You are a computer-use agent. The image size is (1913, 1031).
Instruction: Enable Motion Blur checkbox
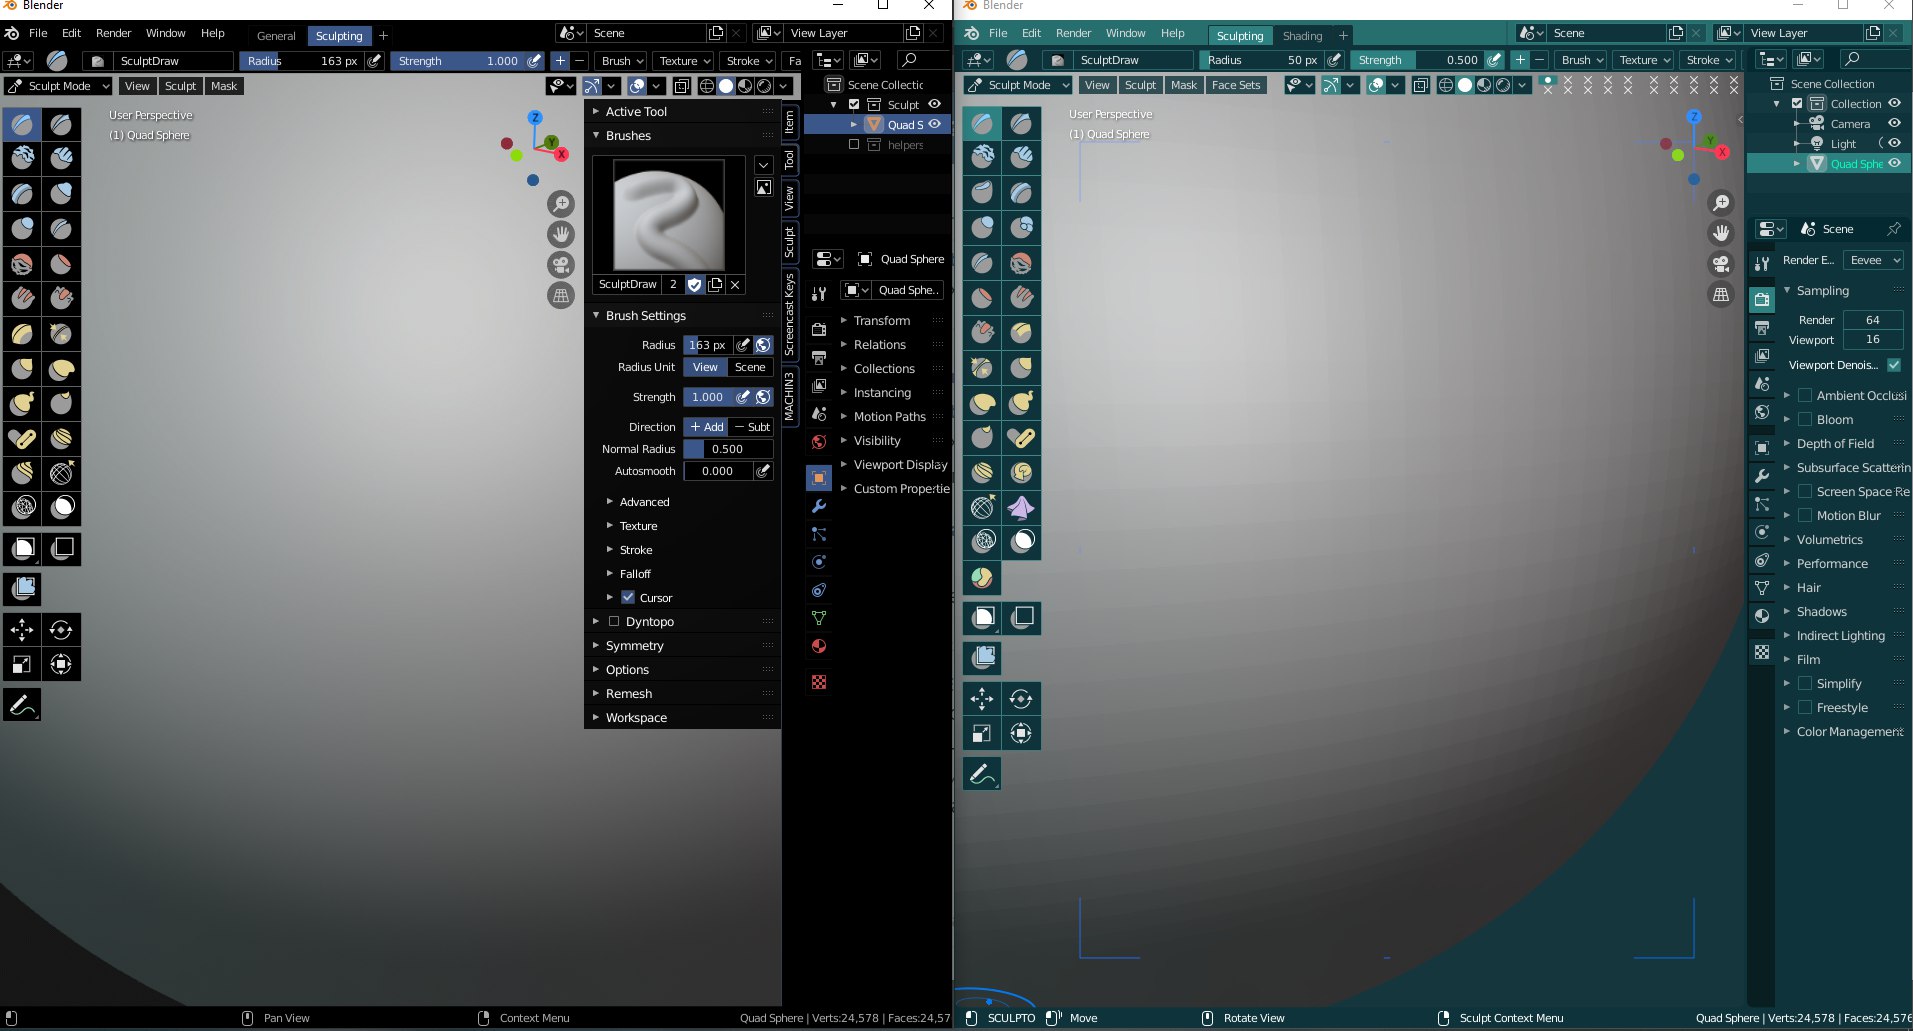[1805, 516]
